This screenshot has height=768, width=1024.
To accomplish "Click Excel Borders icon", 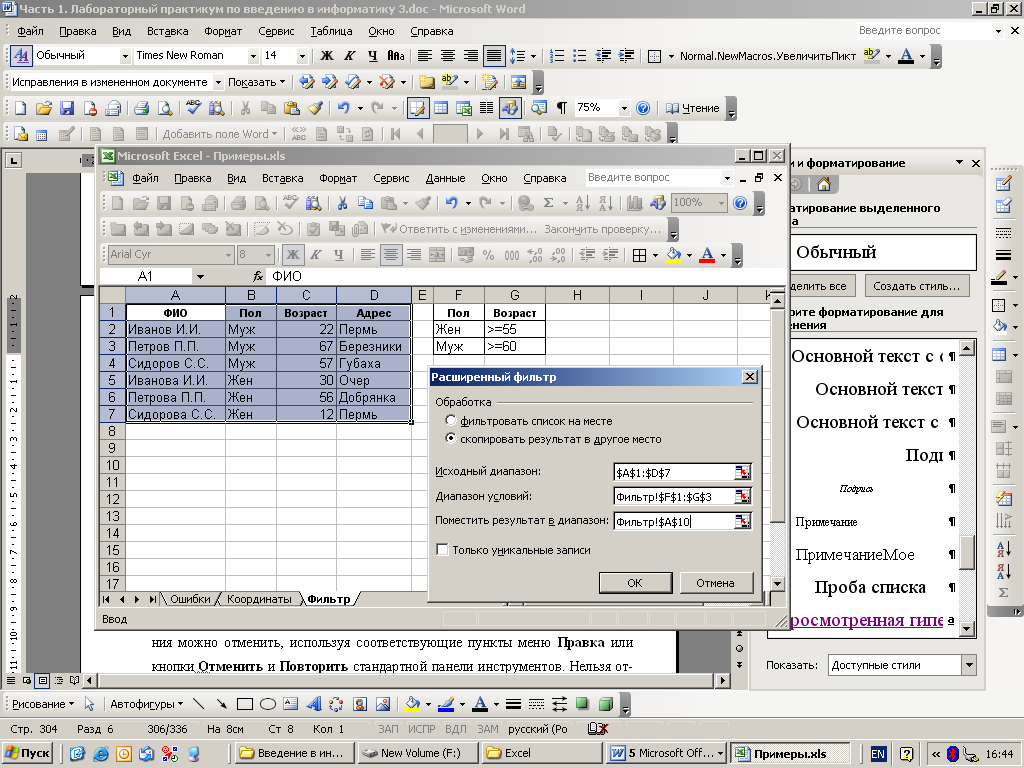I will coord(640,255).
